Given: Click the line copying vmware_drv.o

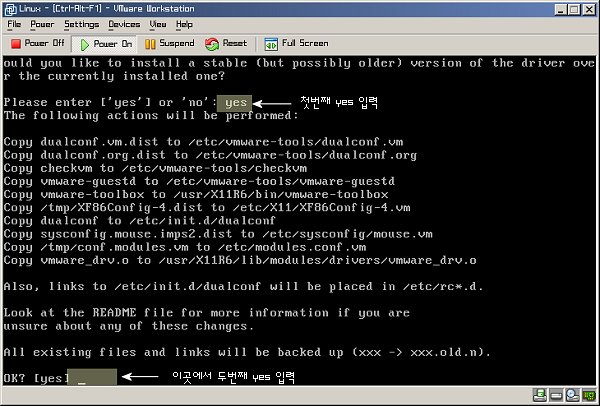Looking at the screenshot, I should coord(240,261).
